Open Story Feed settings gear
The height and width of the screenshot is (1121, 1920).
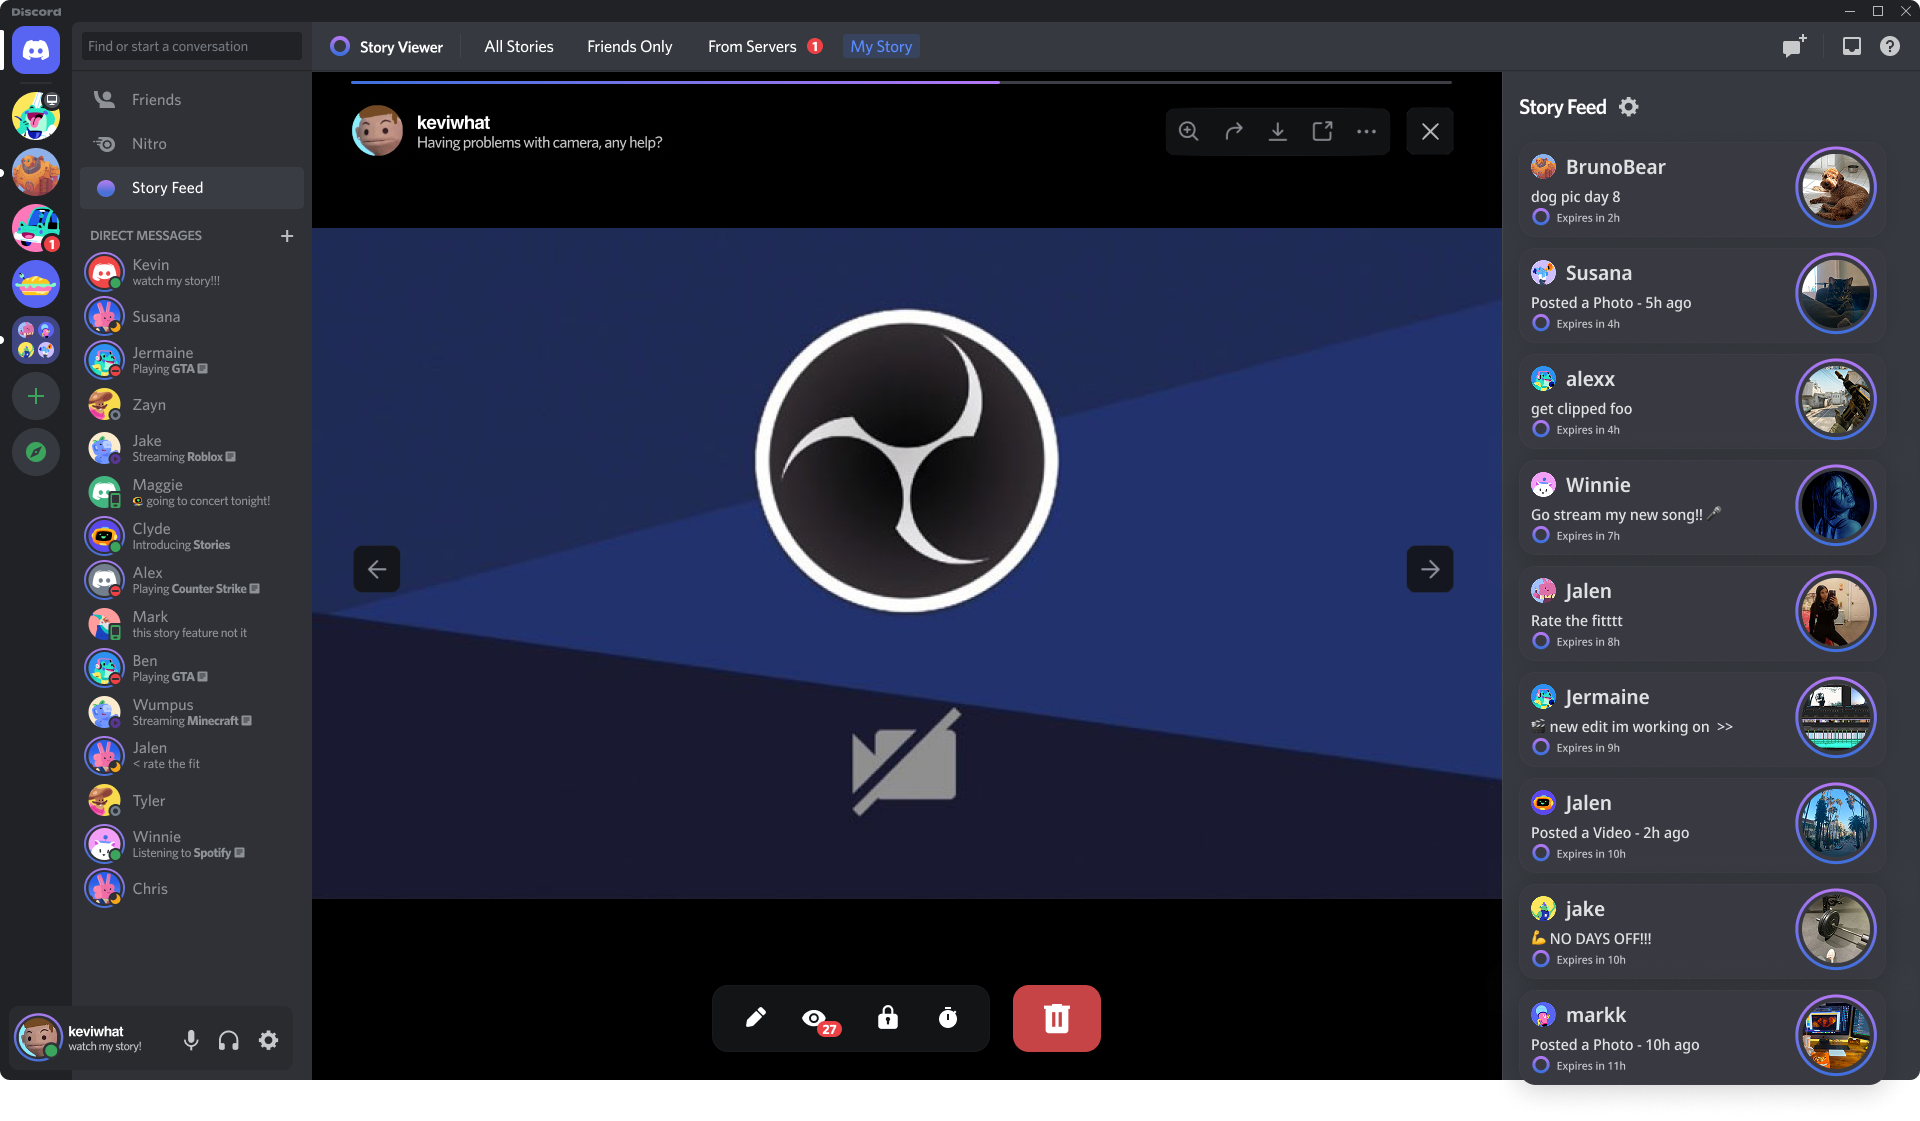1629,107
